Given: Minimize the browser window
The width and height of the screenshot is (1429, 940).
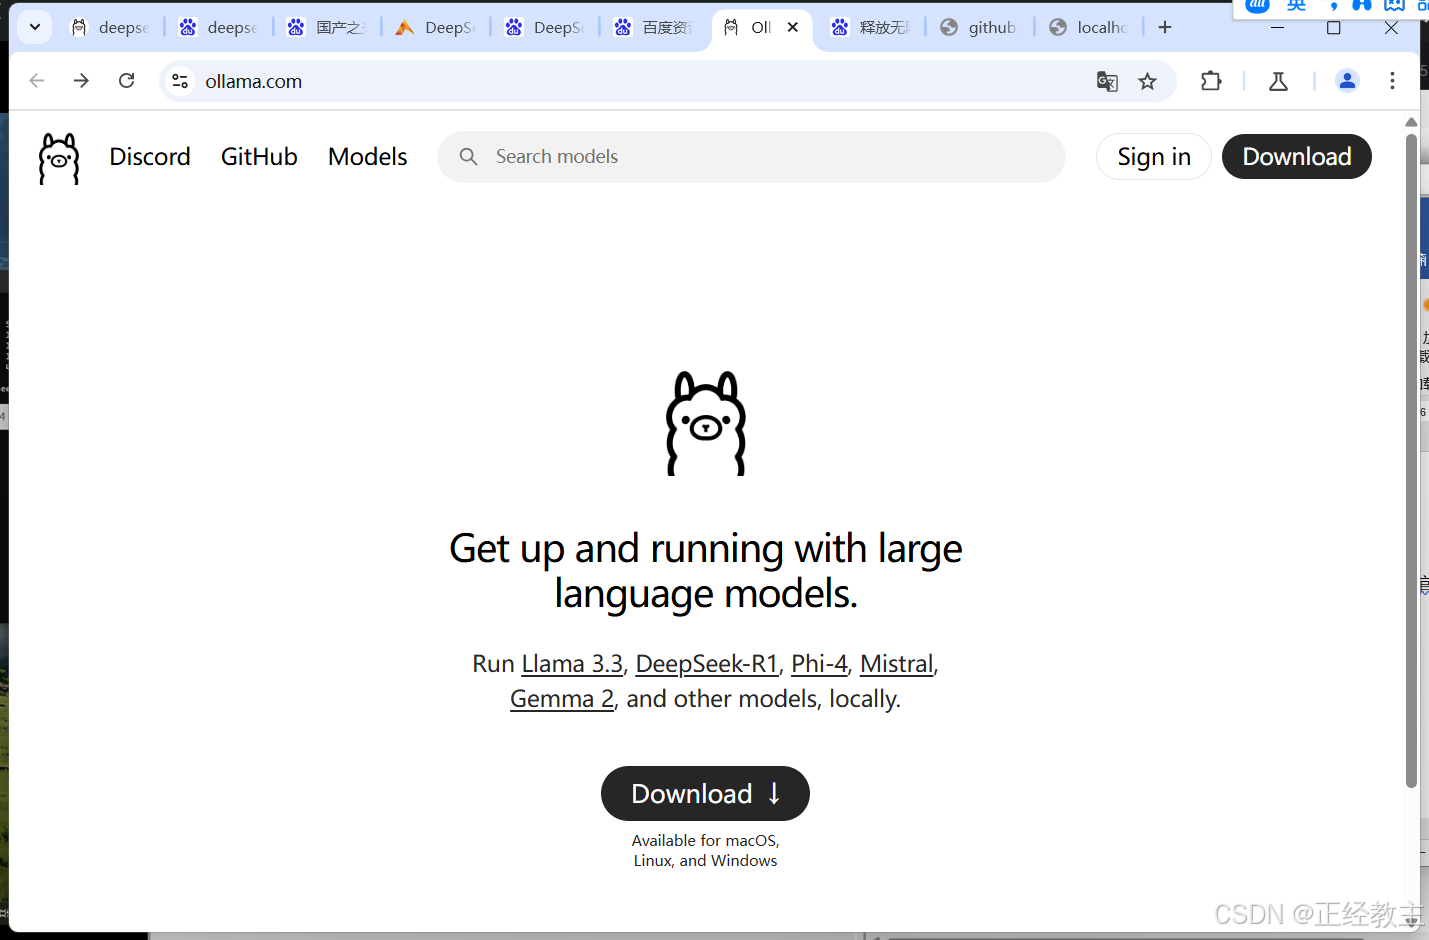Looking at the screenshot, I should [x=1277, y=27].
